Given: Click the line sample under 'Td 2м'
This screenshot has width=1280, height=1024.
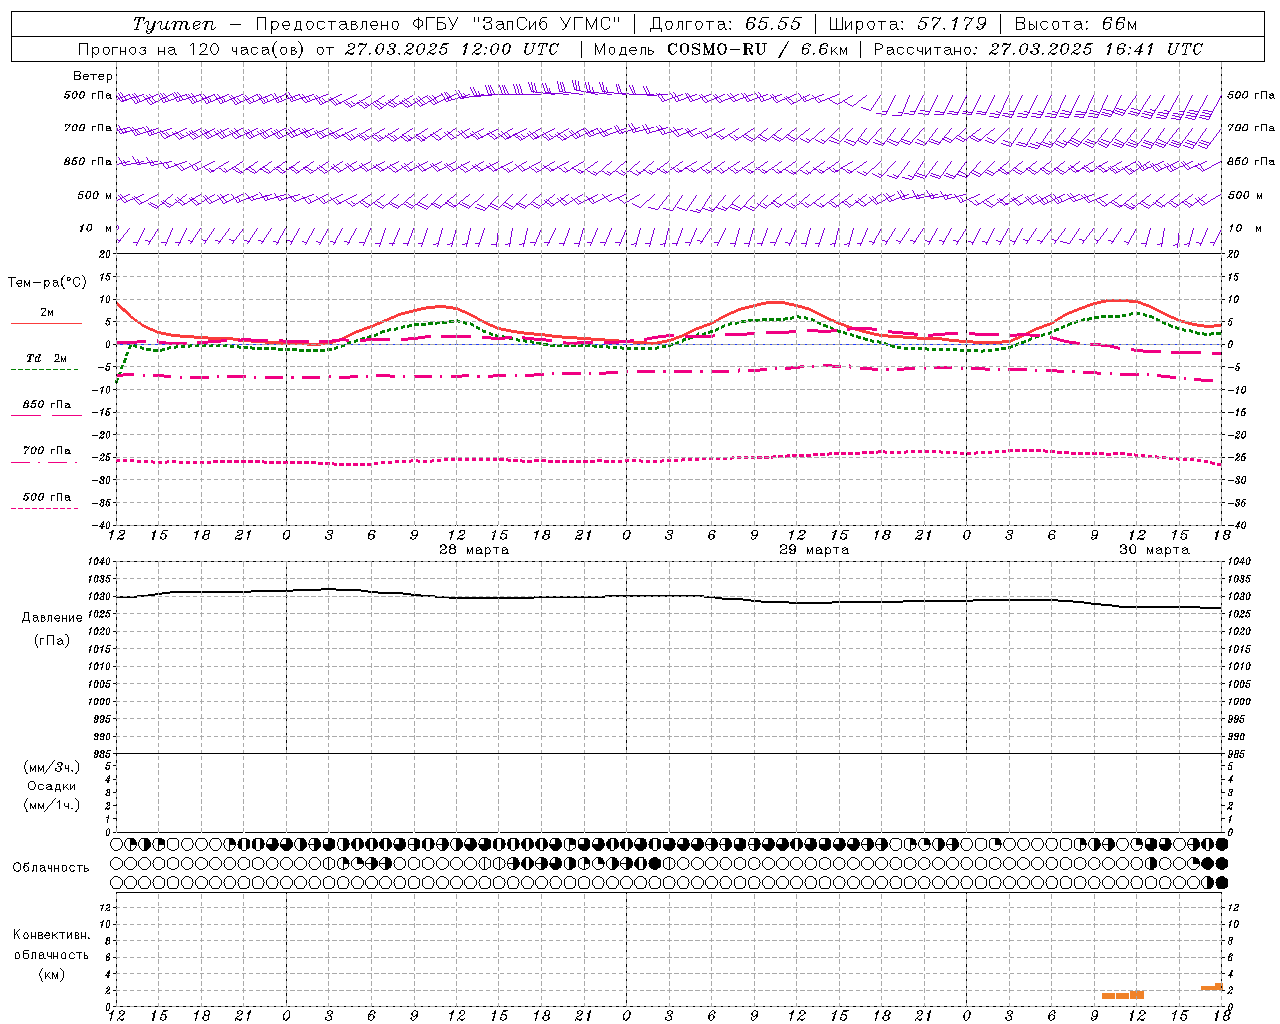Looking at the screenshot, I should (x=44, y=370).
